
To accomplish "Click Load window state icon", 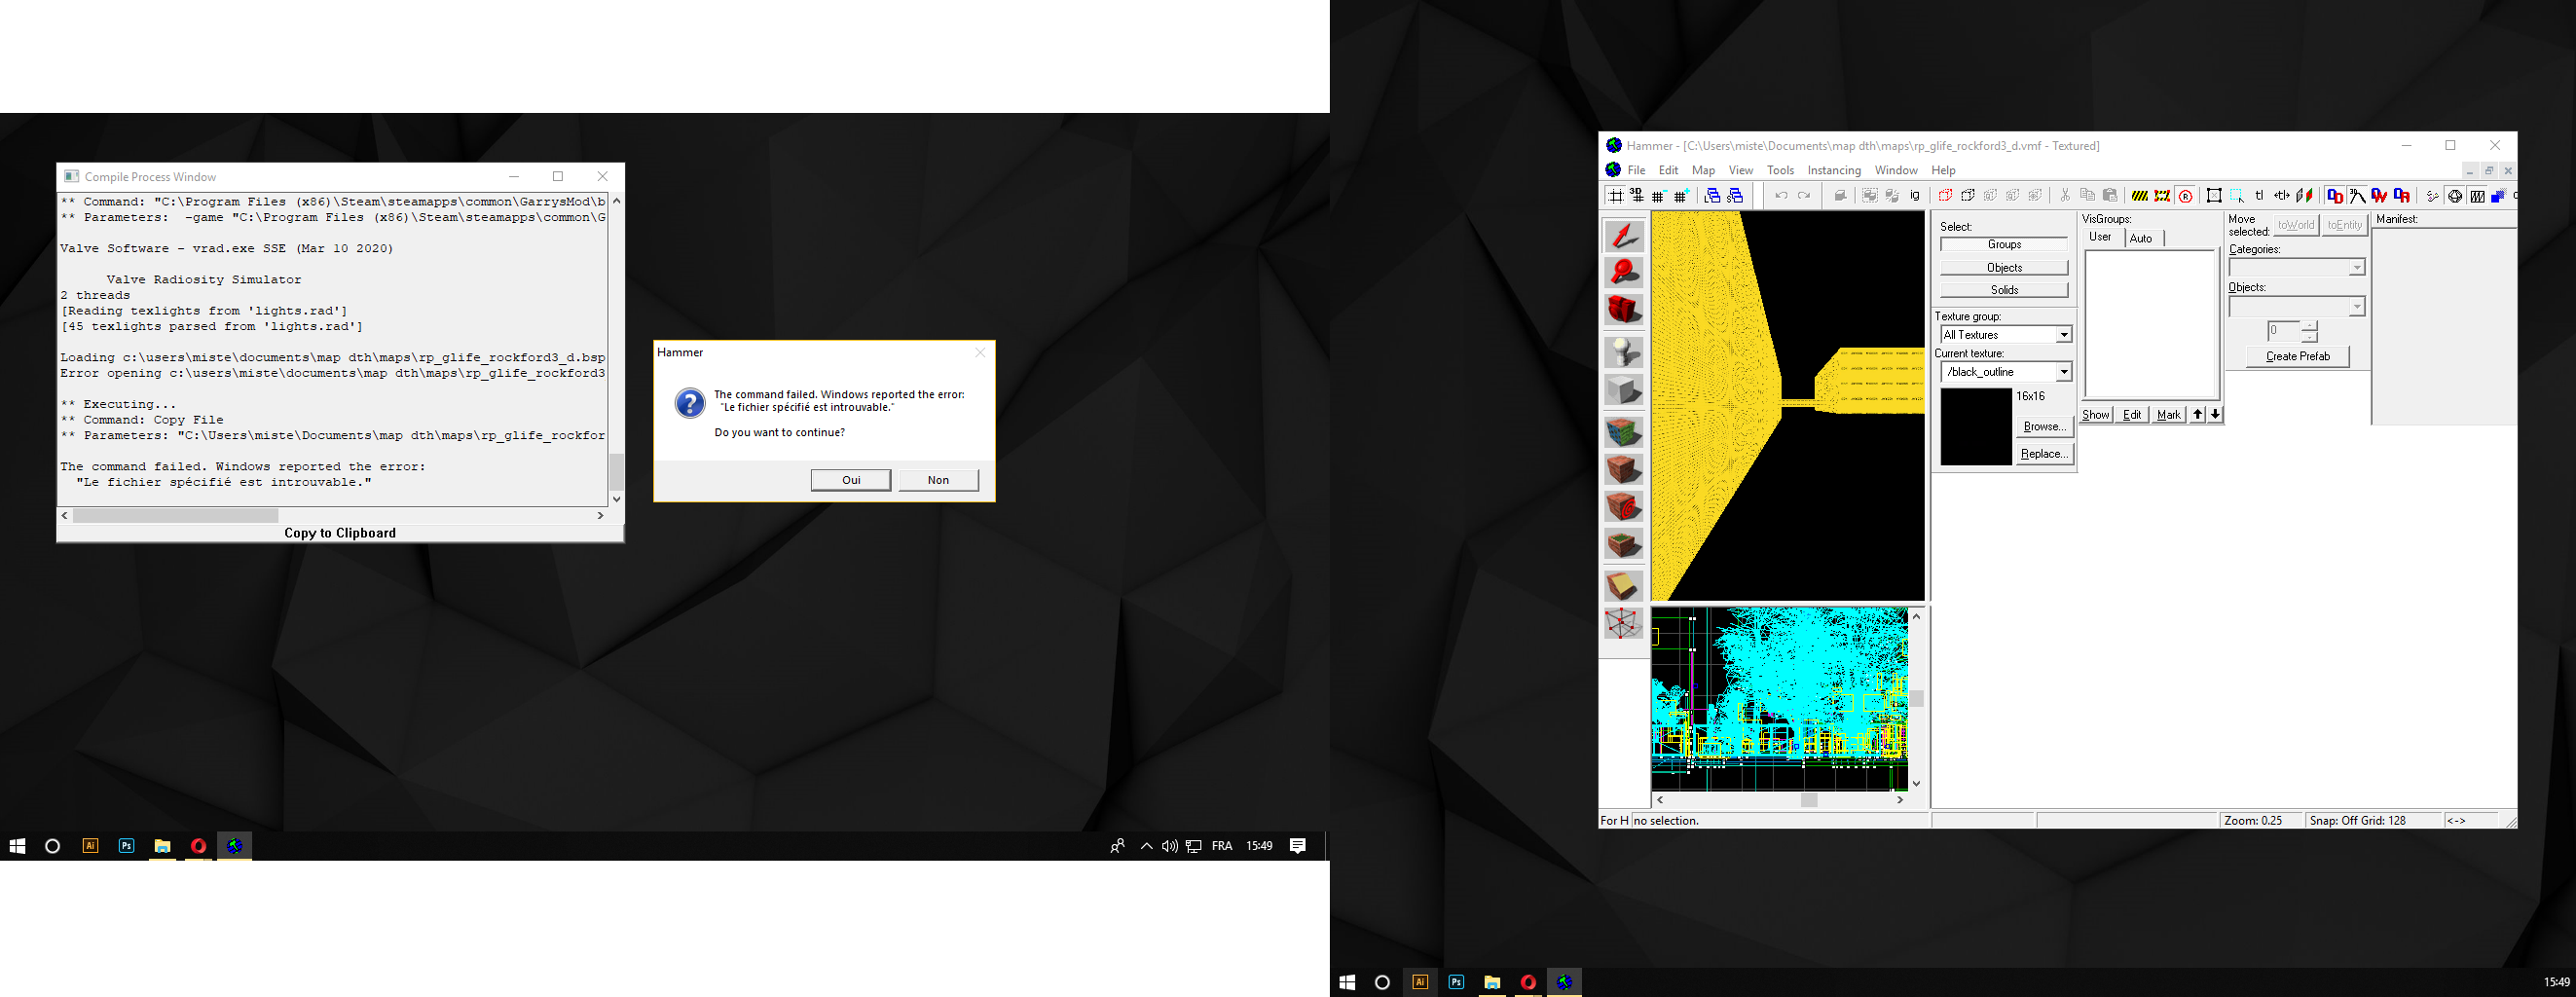I will click(1713, 196).
